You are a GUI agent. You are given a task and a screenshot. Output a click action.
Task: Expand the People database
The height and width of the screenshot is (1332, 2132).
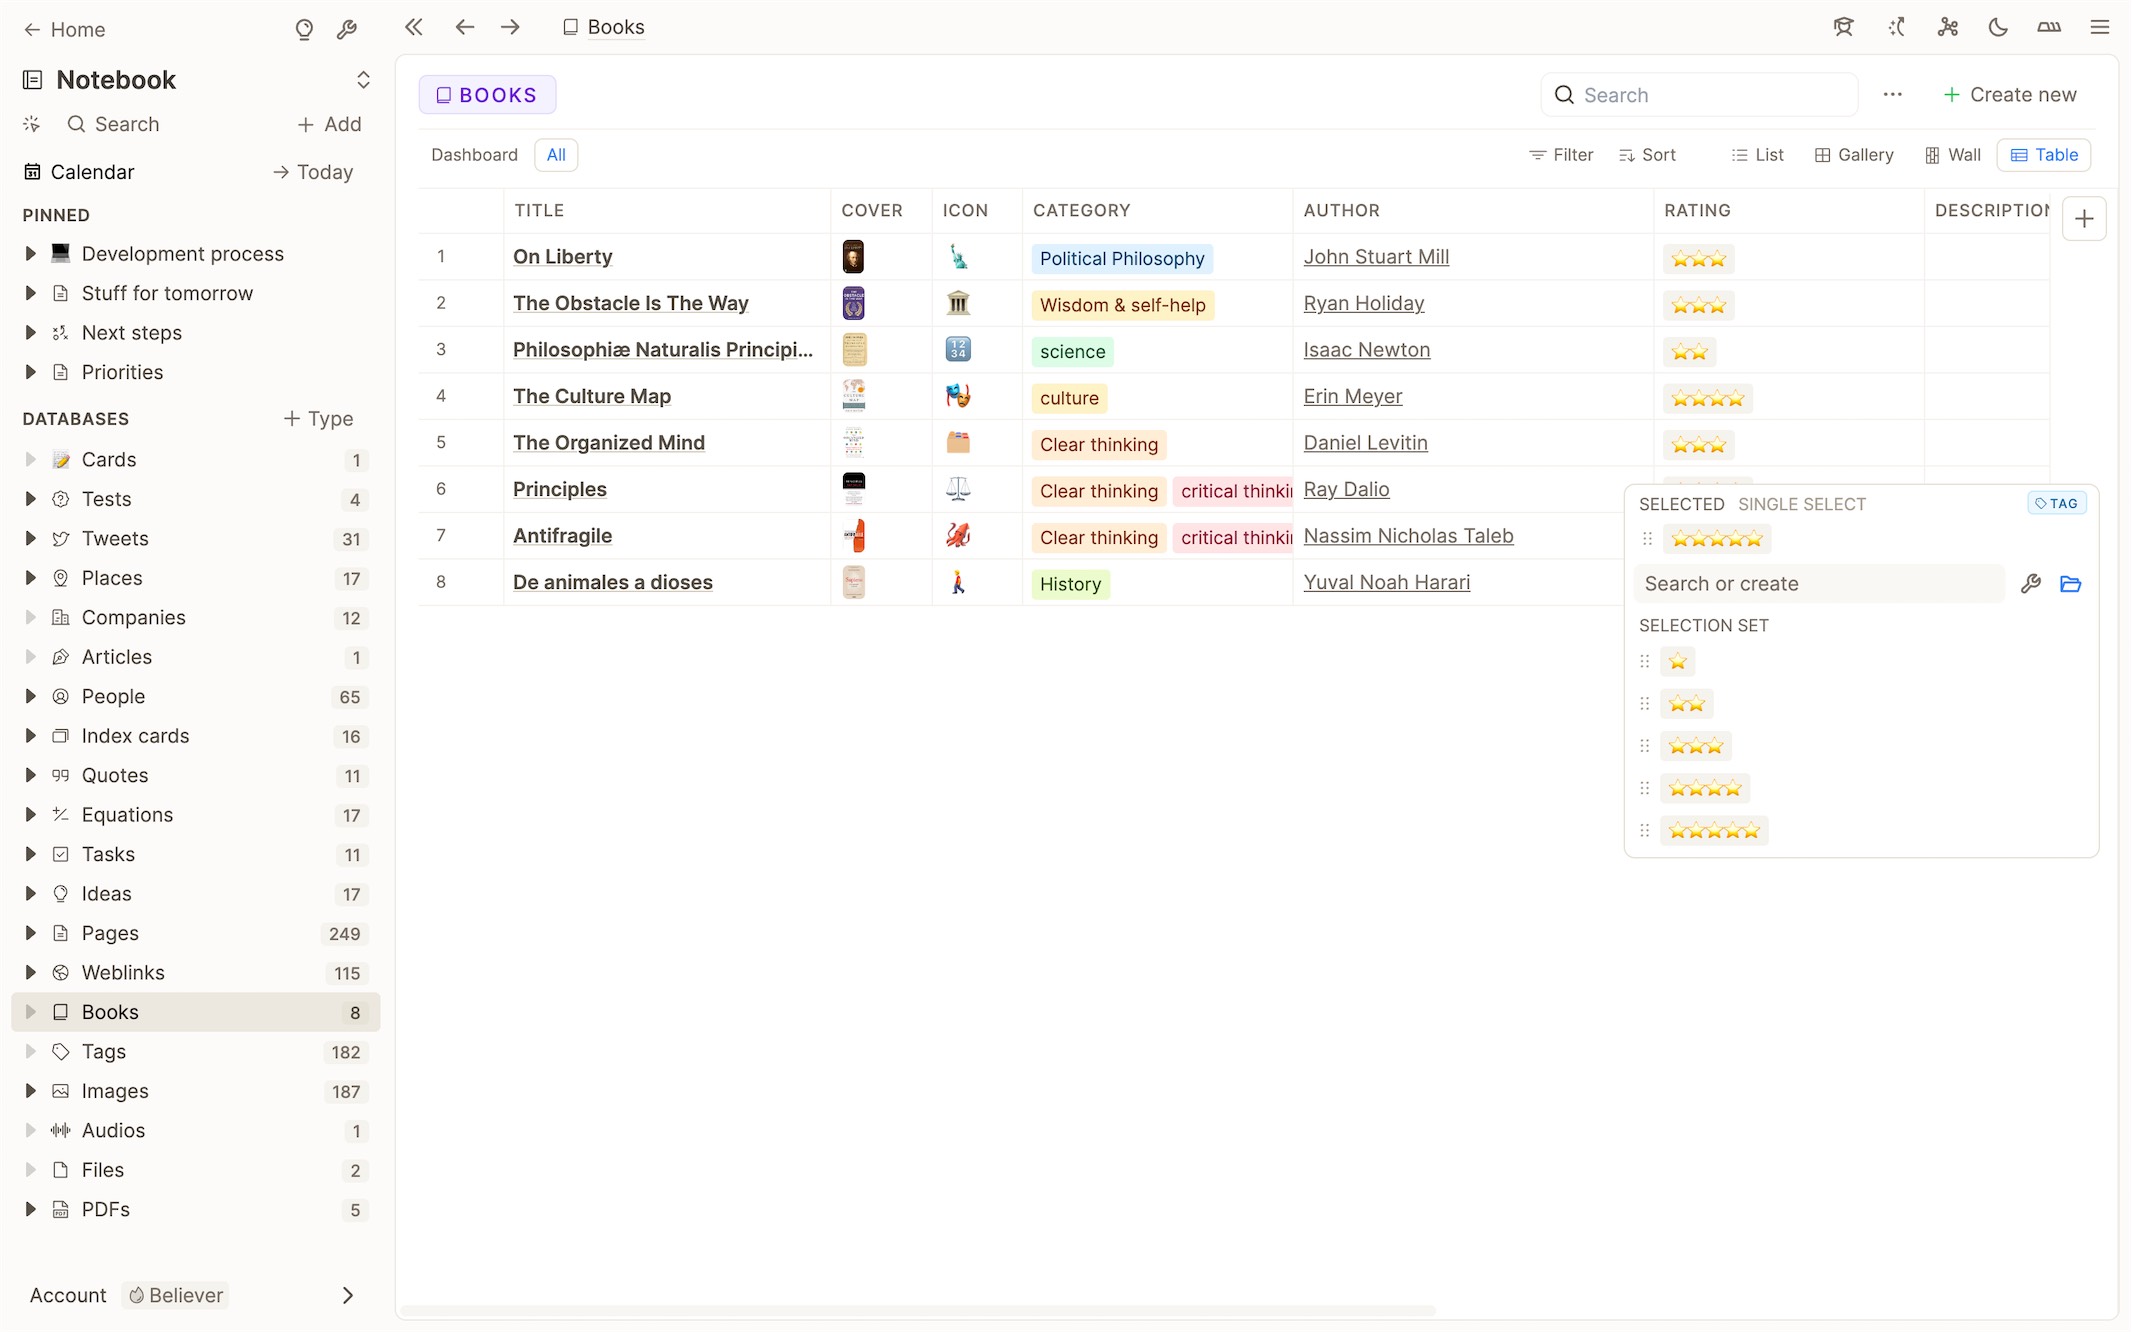coord(30,696)
